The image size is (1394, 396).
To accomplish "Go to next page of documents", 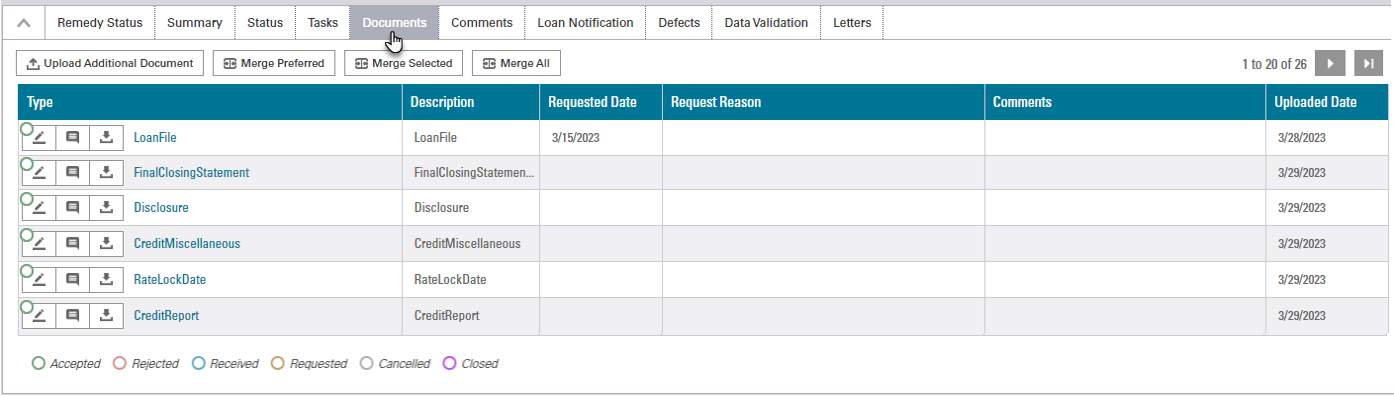I will click(x=1330, y=63).
